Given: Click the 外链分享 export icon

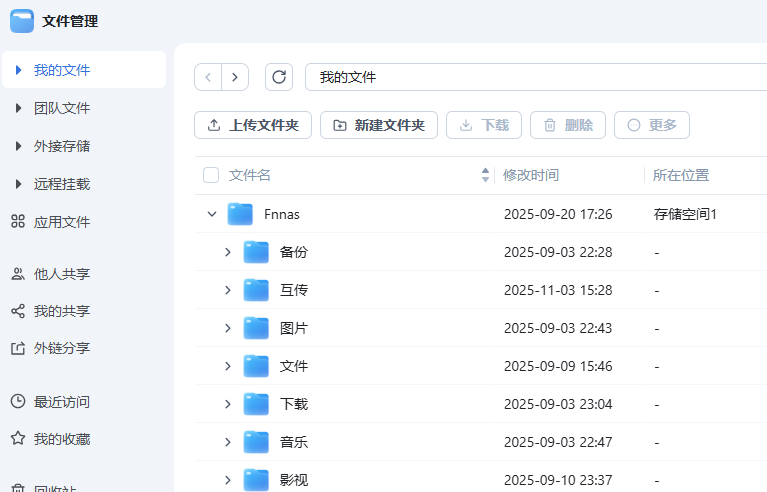Looking at the screenshot, I should pos(18,348).
